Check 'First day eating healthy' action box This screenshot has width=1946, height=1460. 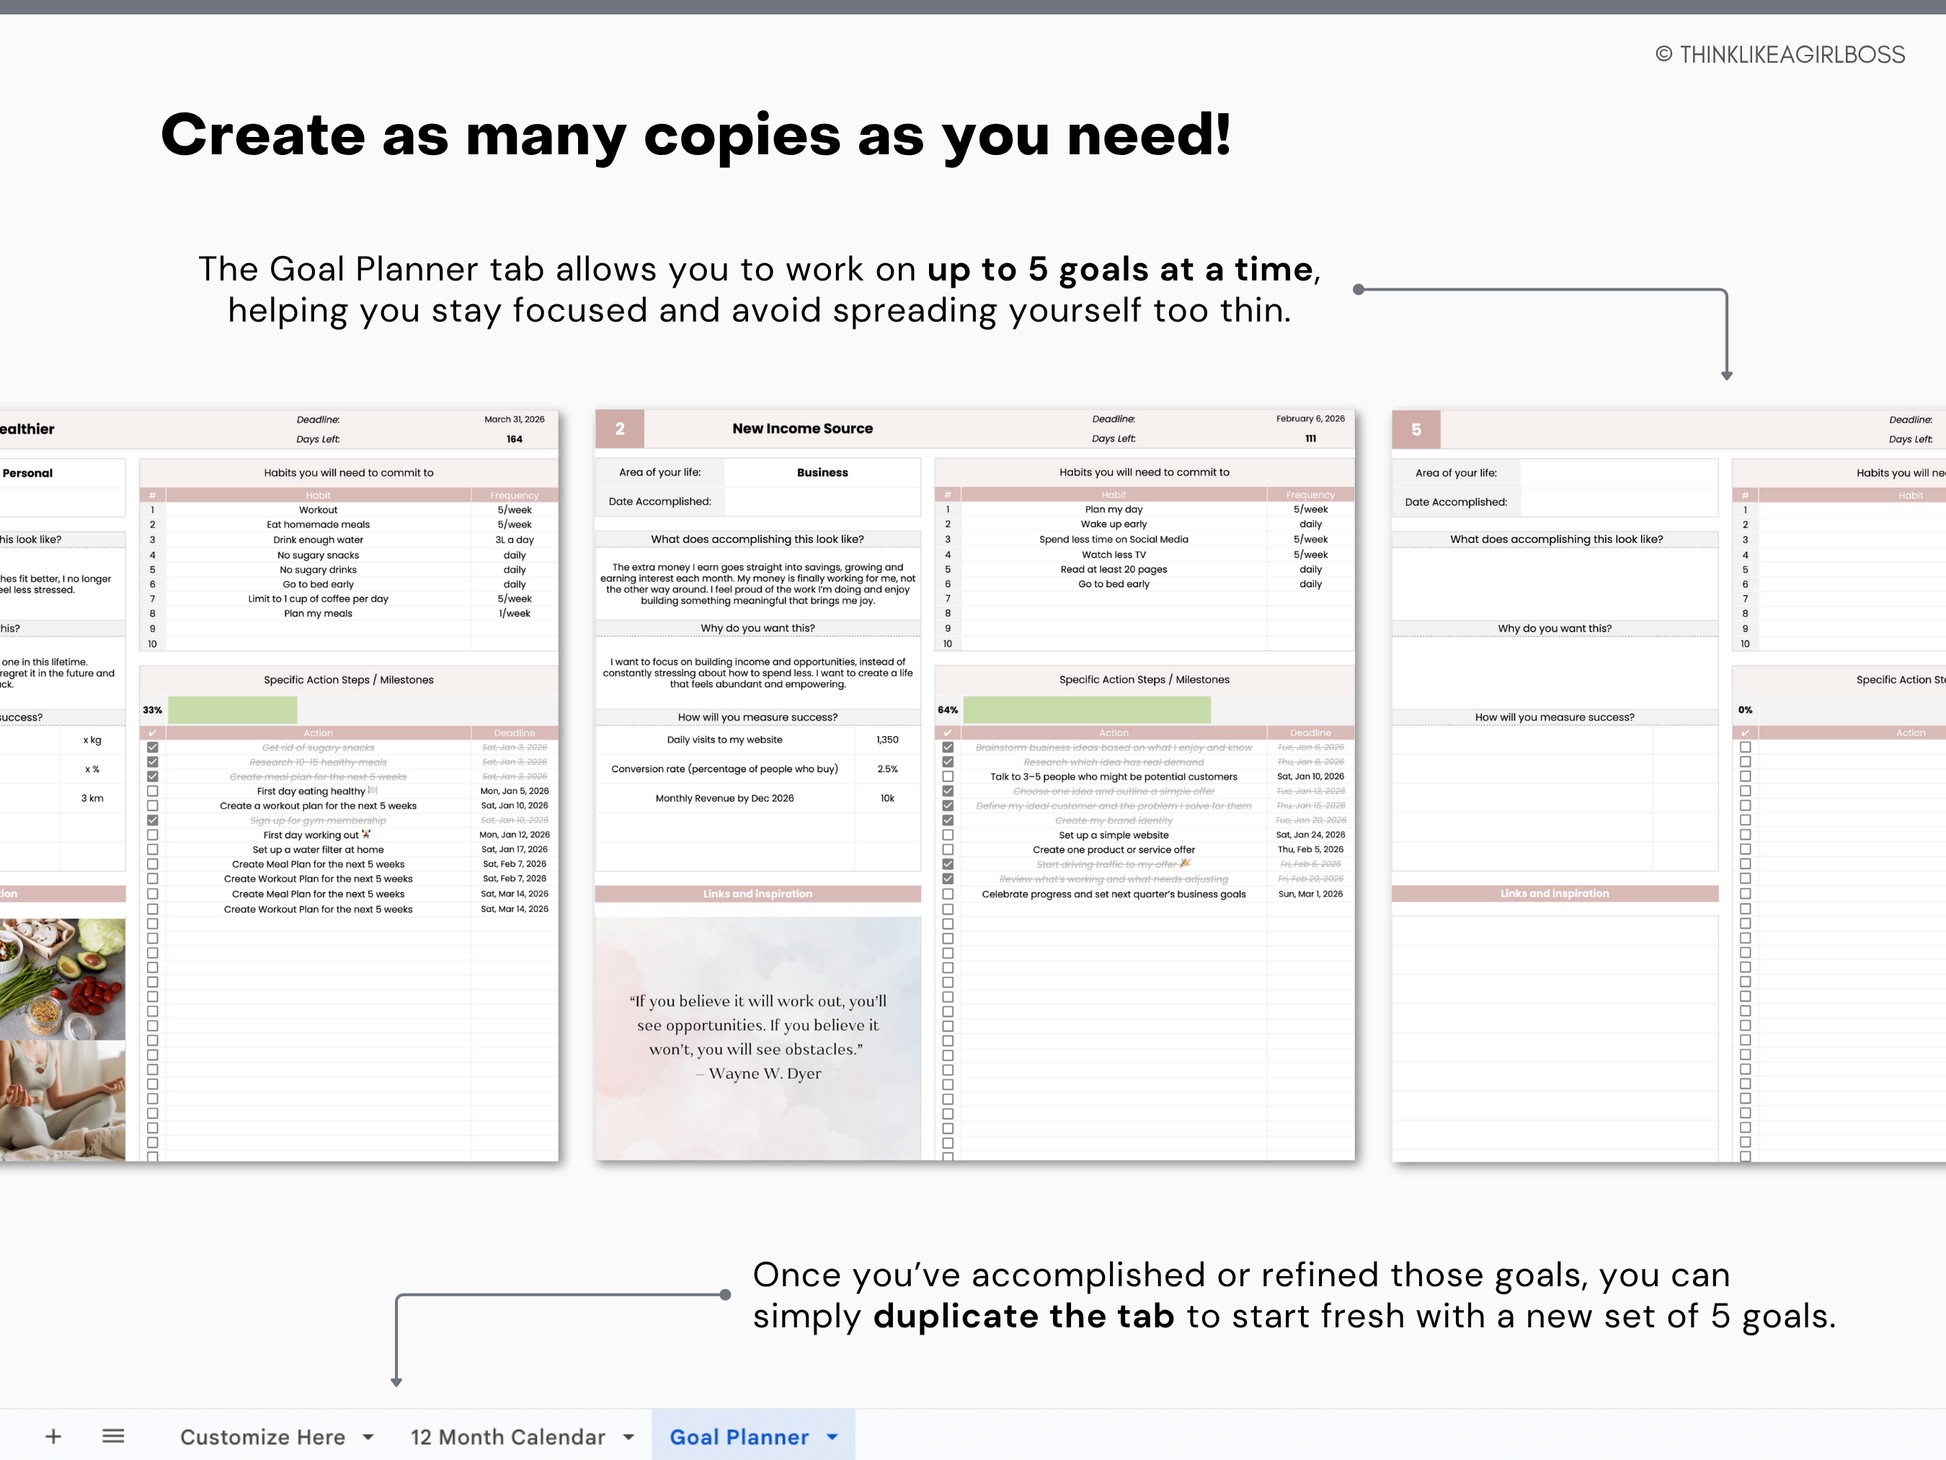pyautogui.click(x=153, y=791)
